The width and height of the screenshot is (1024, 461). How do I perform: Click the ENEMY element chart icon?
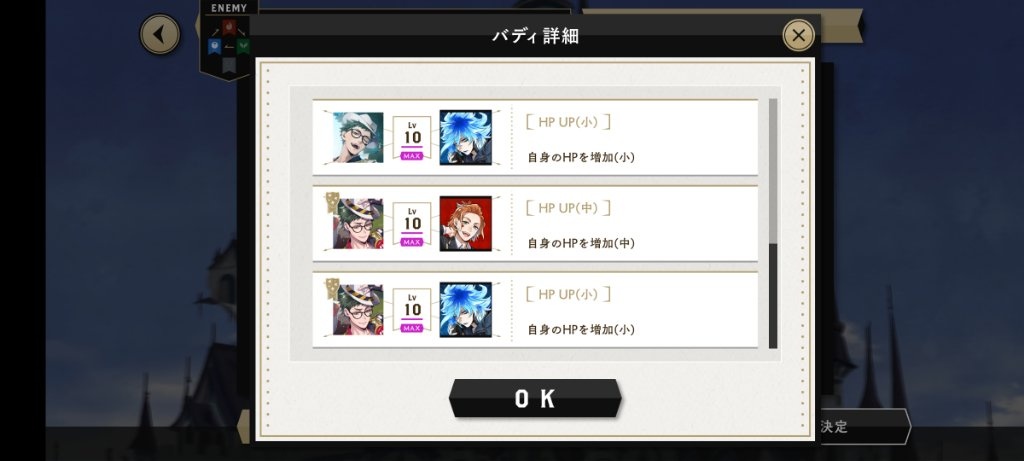(x=229, y=41)
